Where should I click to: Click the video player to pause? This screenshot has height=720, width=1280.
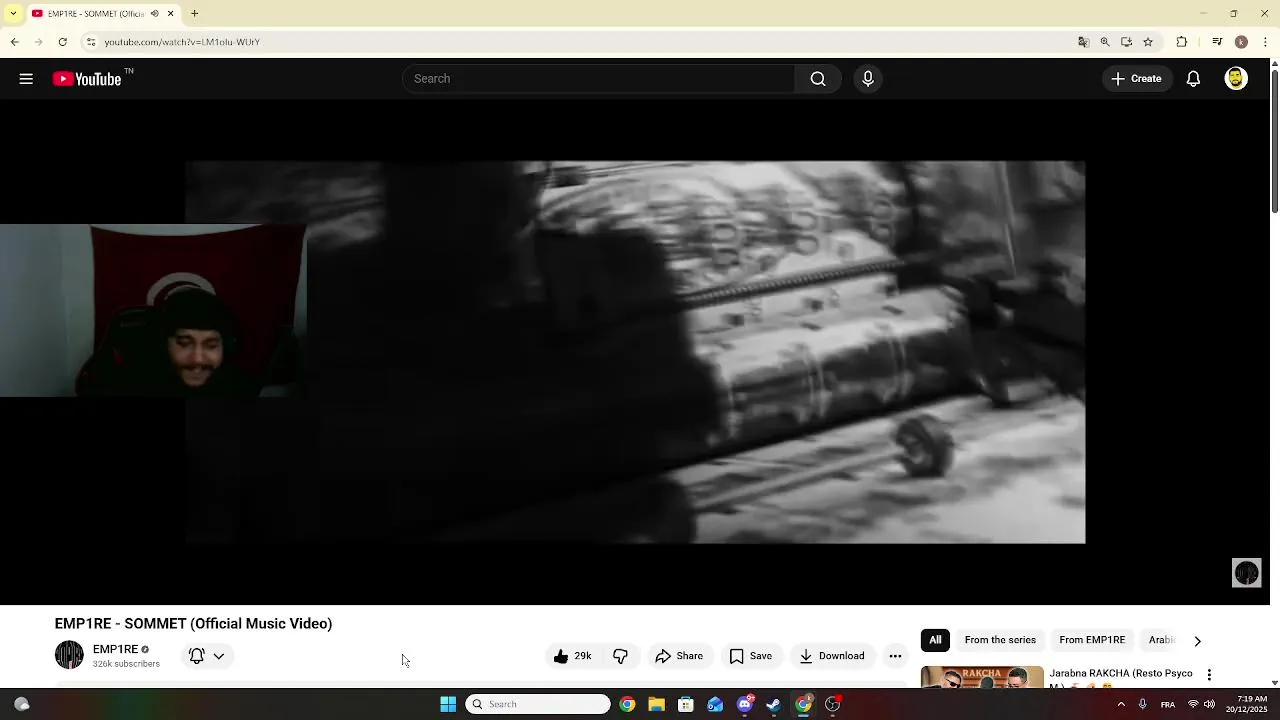(635, 352)
